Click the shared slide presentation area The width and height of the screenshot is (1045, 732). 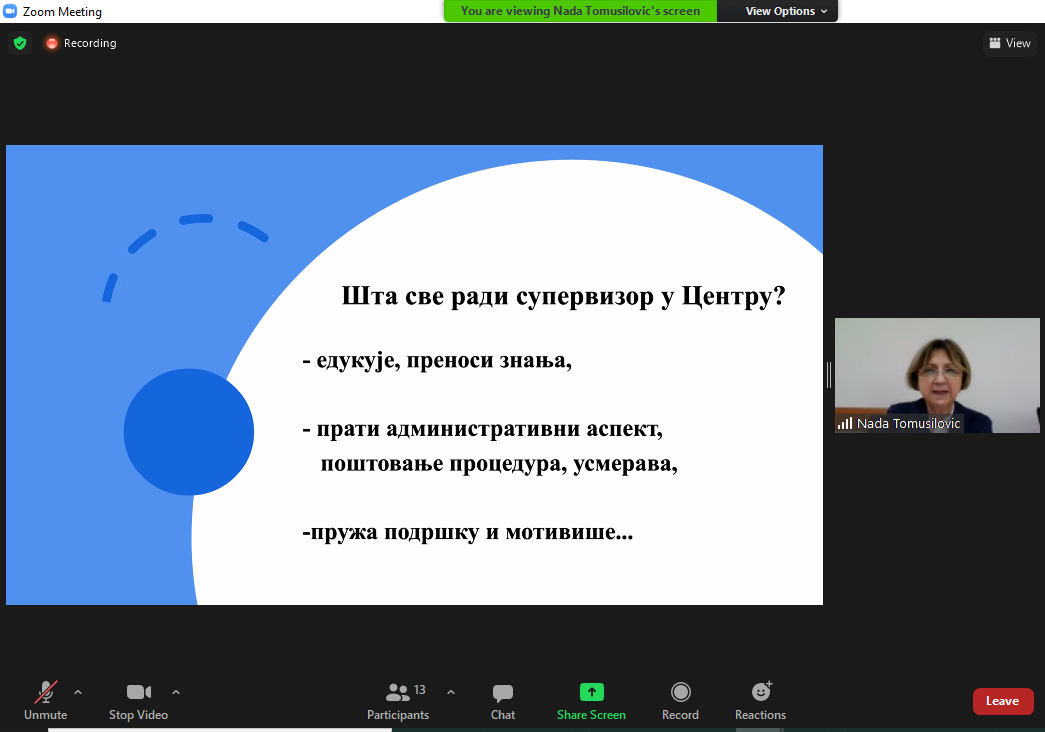click(414, 375)
